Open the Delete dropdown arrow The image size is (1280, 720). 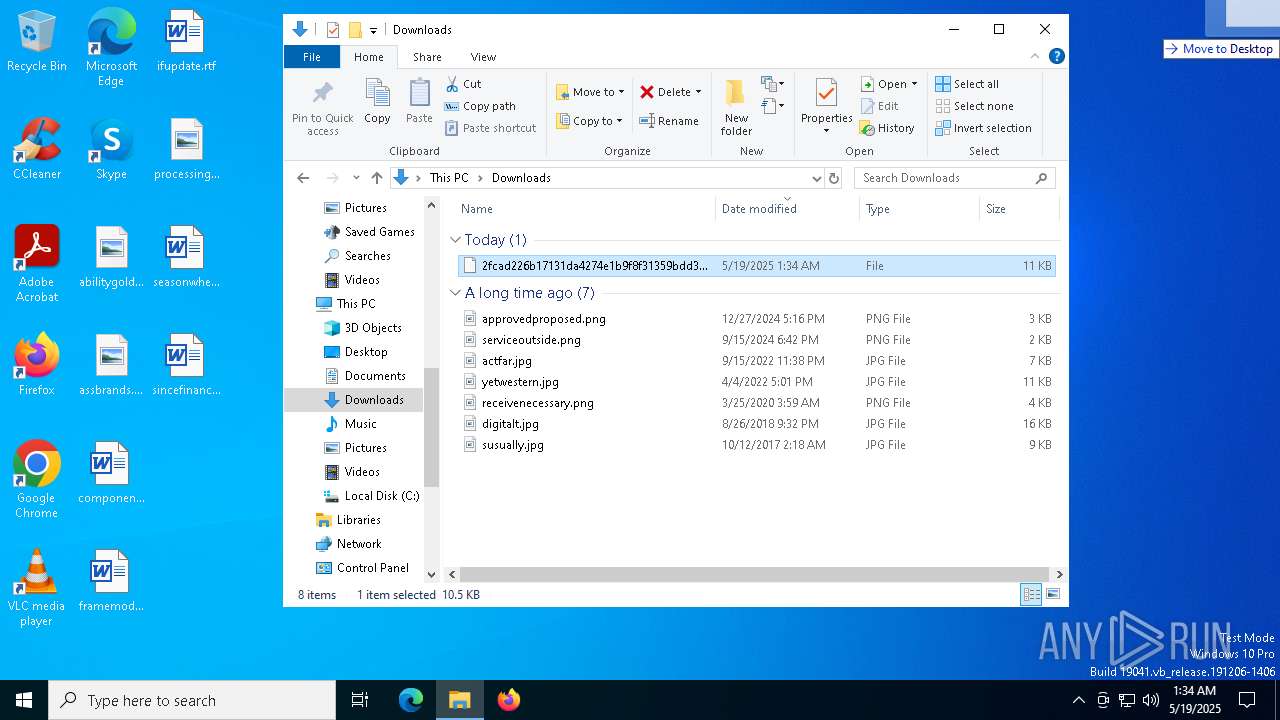(x=698, y=92)
